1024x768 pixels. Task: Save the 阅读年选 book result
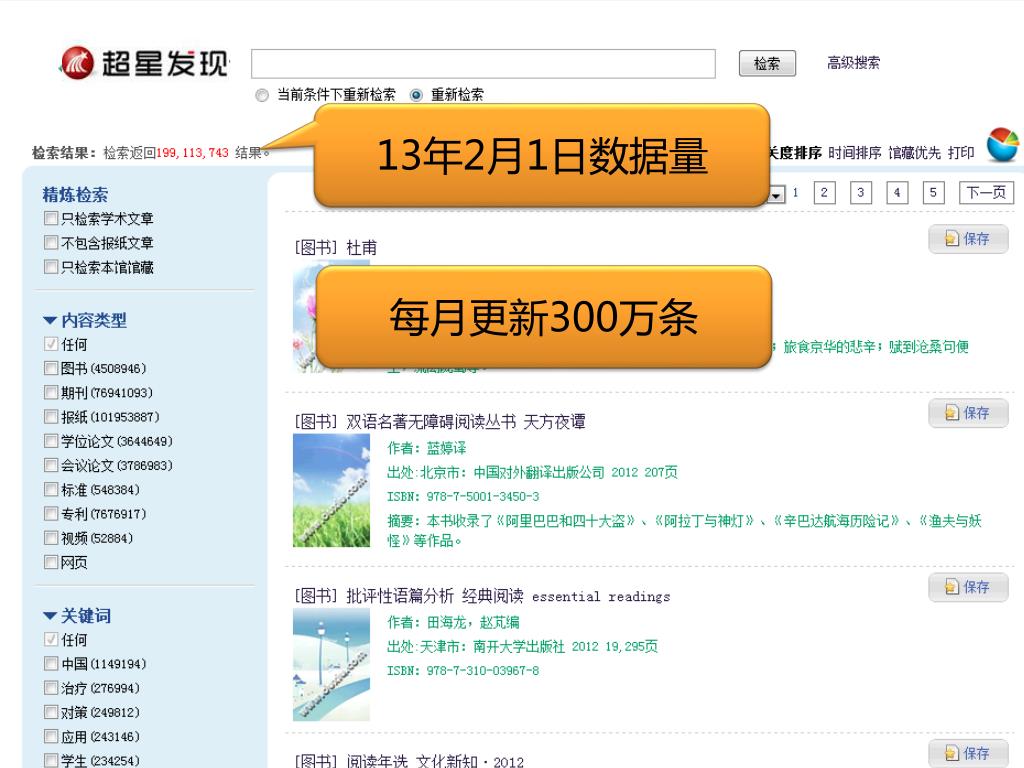tap(968, 753)
